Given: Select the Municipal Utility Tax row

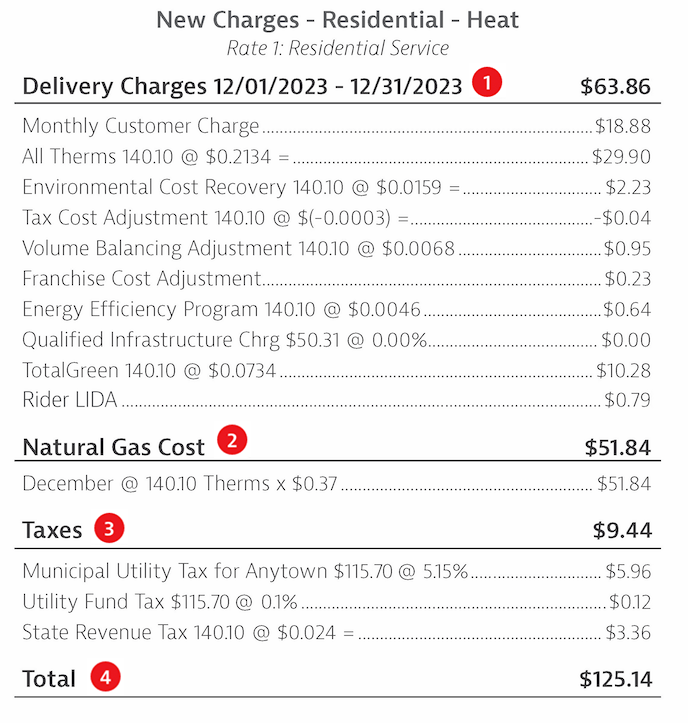Looking at the screenshot, I should pyautogui.click(x=337, y=571).
